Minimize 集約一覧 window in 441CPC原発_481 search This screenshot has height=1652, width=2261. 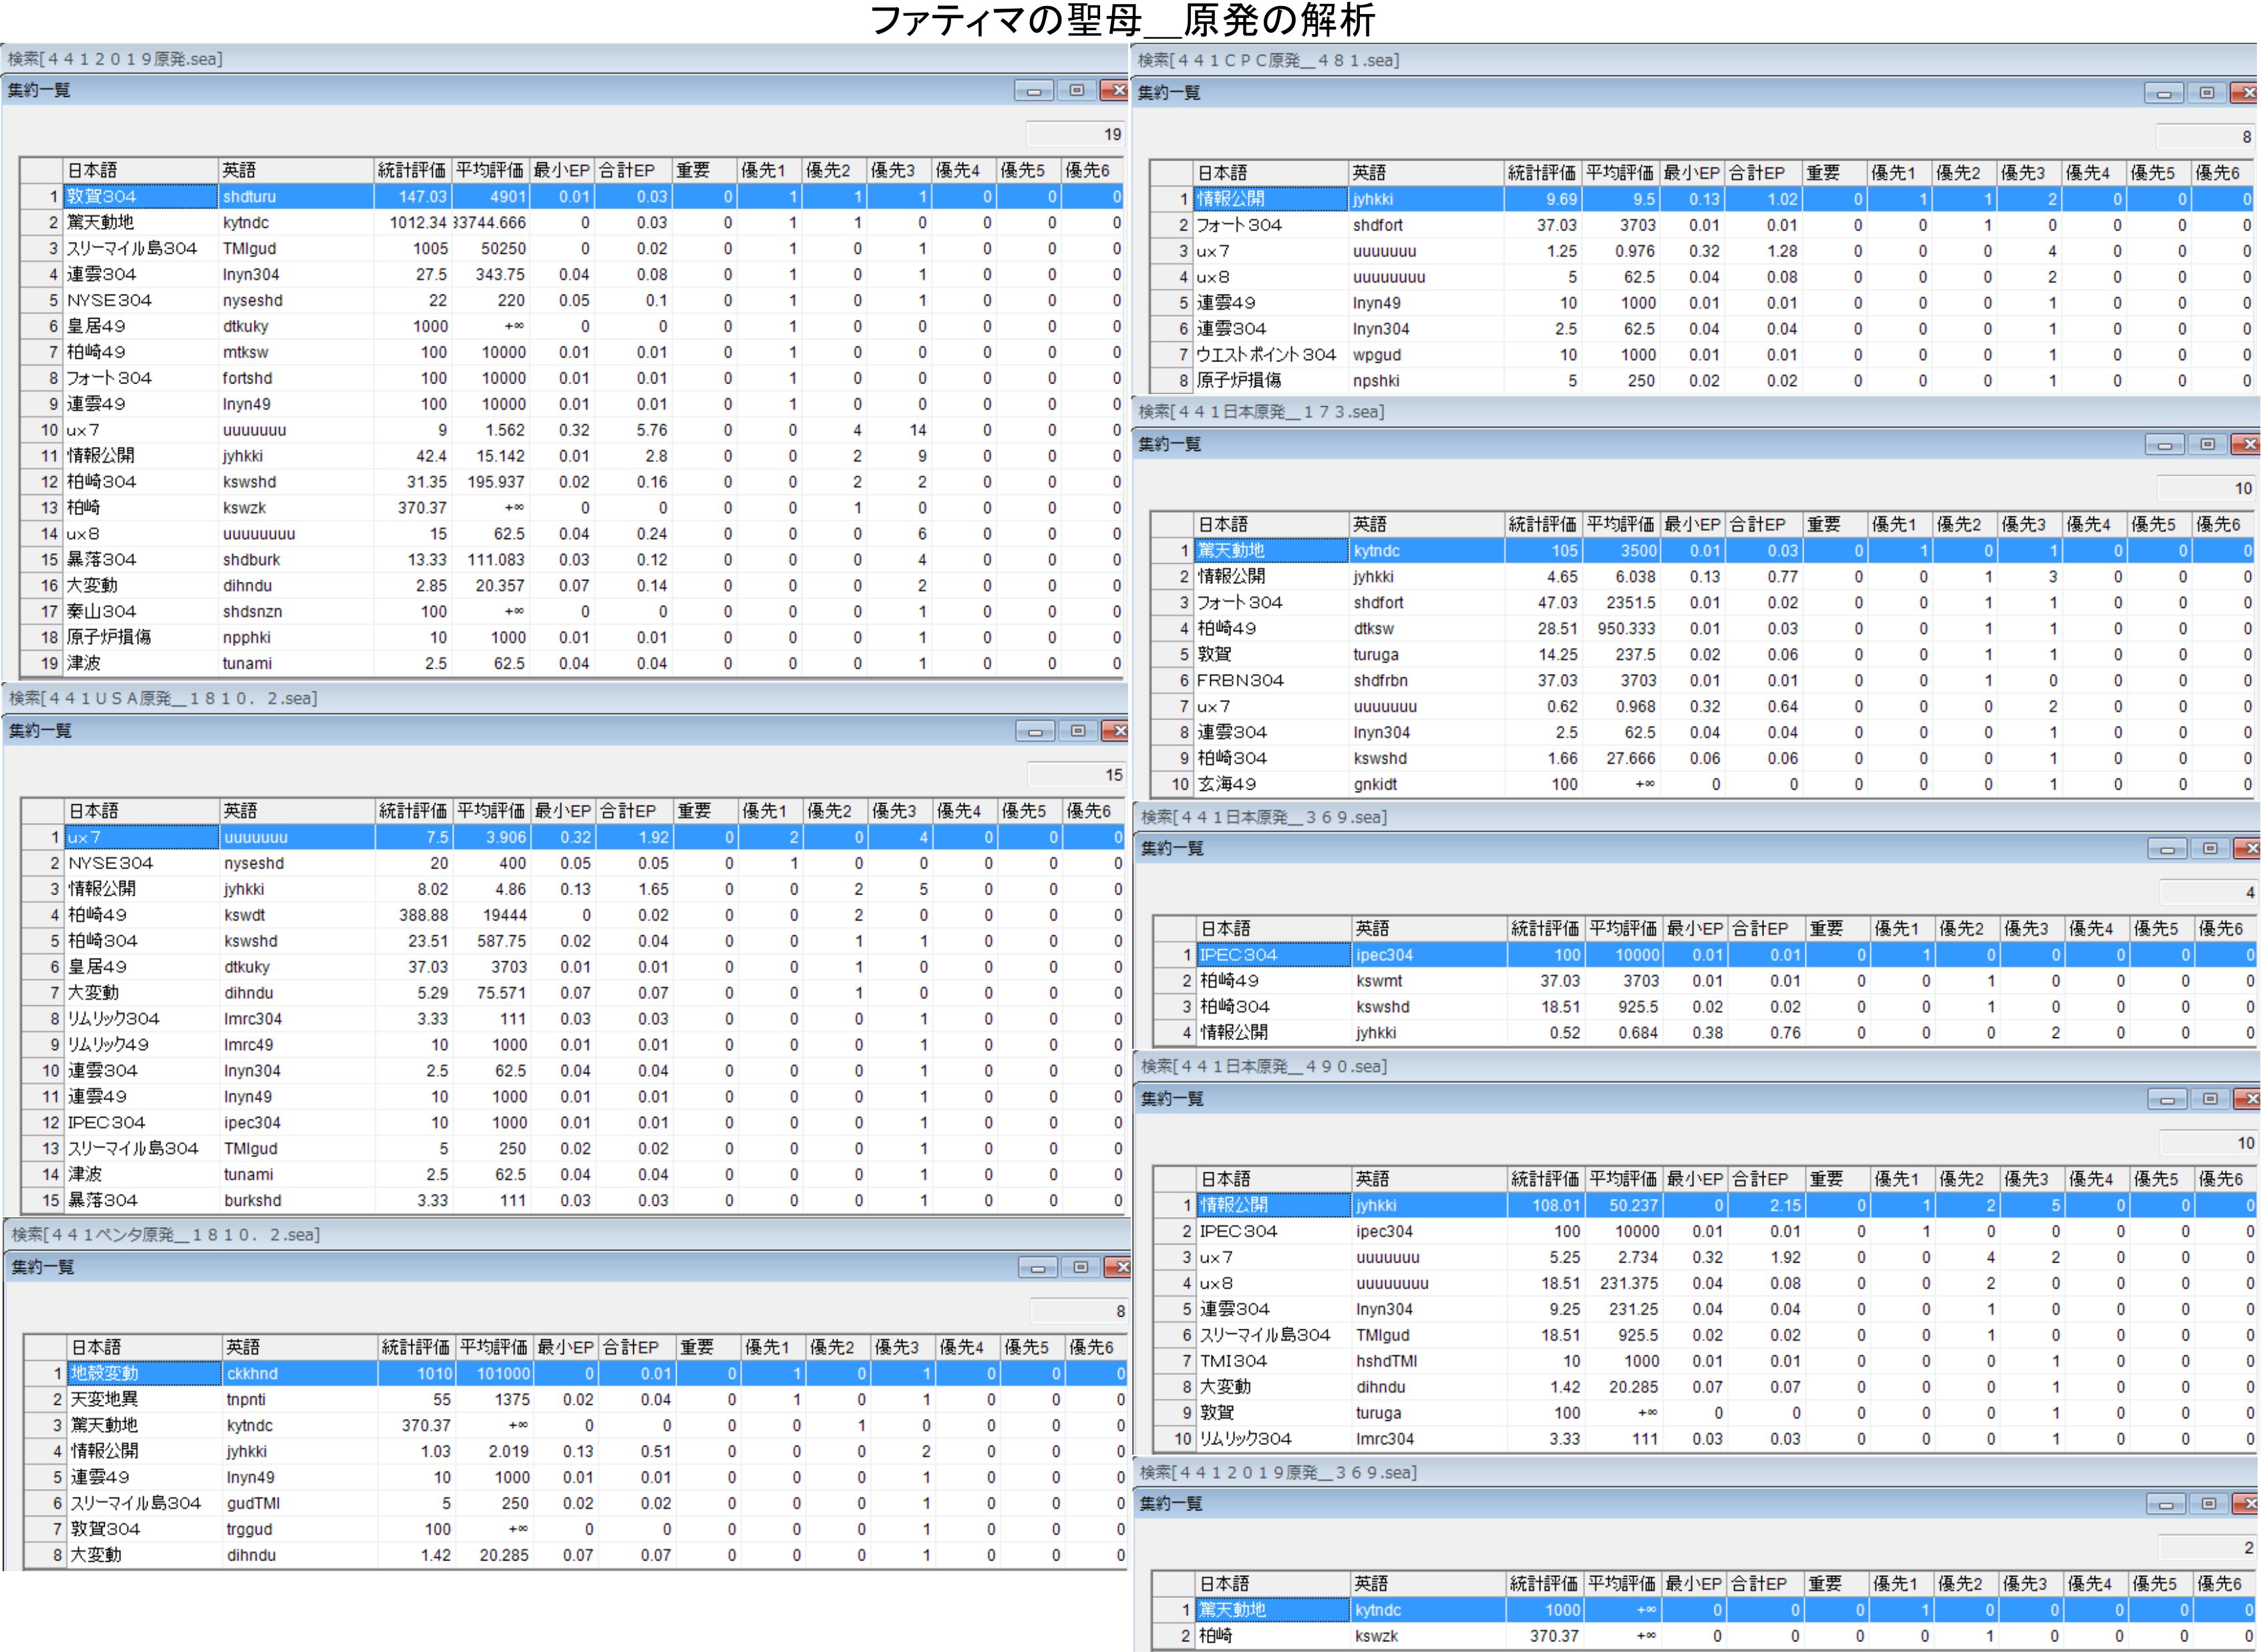[2163, 93]
